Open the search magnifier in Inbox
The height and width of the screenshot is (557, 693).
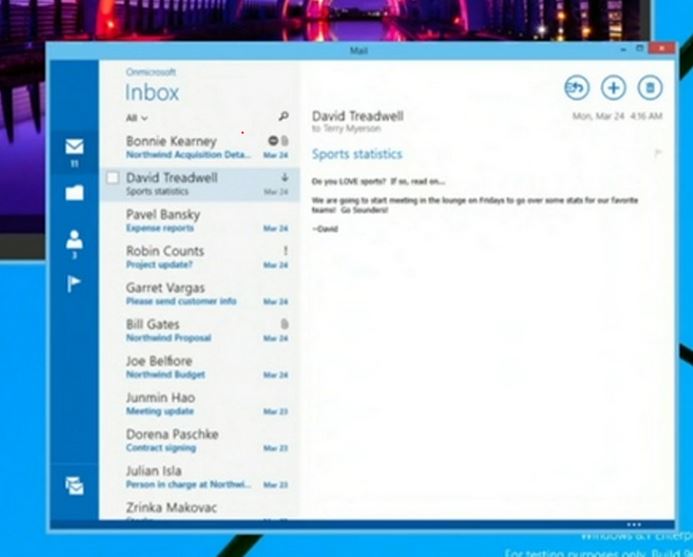coord(283,117)
